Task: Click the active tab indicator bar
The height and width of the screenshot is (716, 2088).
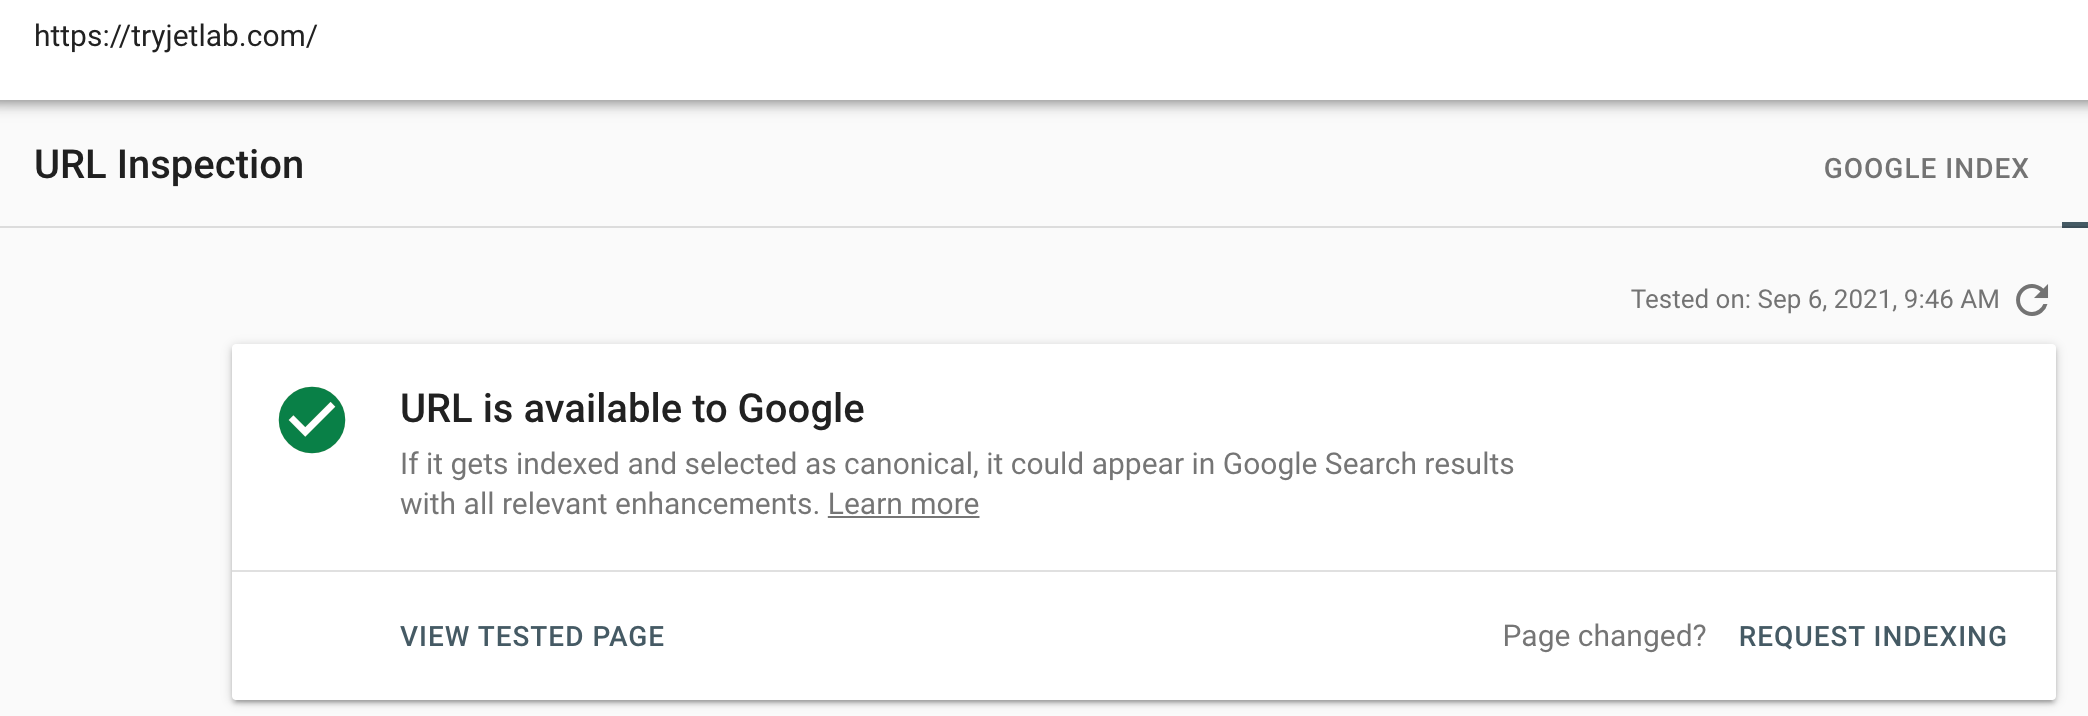Action: click(x=2074, y=225)
